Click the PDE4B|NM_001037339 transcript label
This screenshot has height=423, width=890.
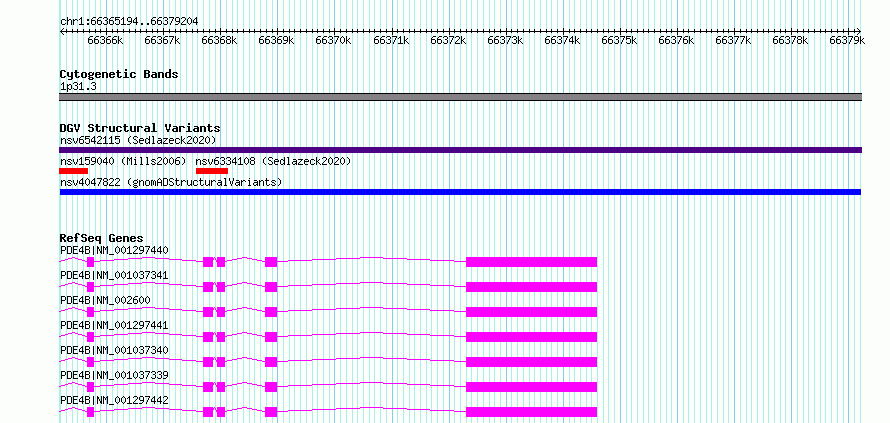[114, 375]
